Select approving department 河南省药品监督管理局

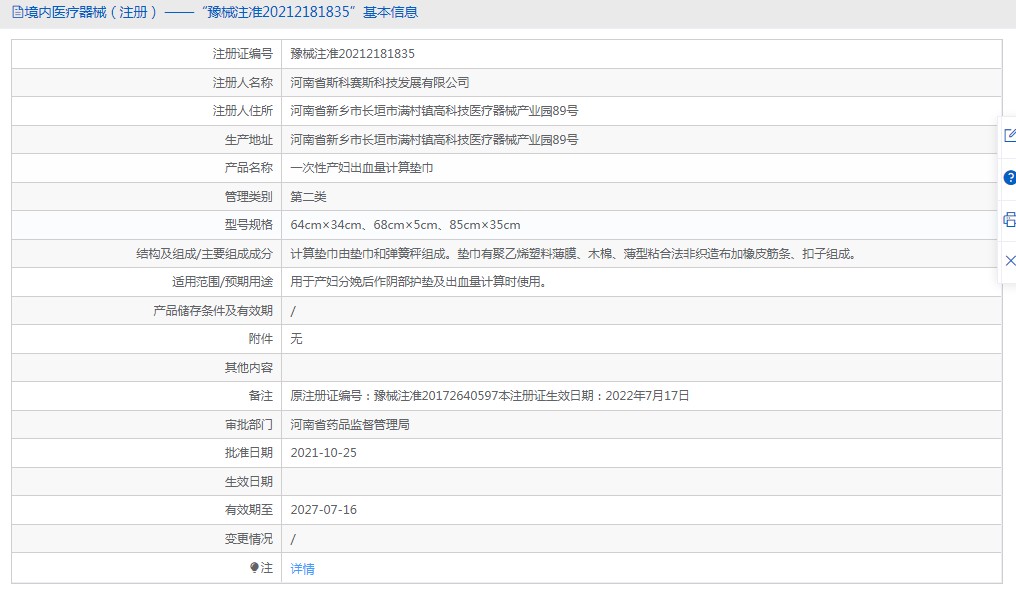(350, 424)
